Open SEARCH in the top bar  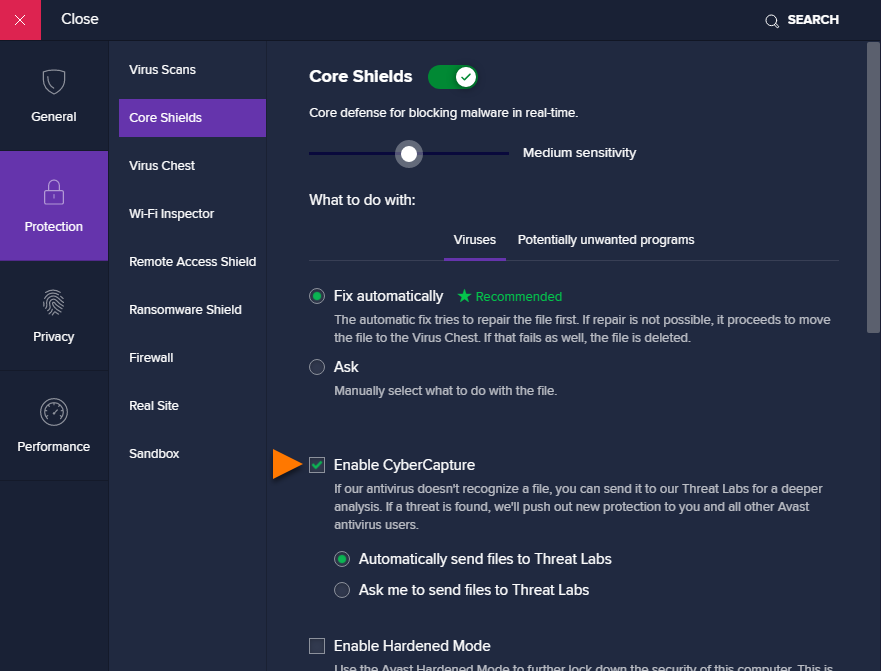pos(812,20)
